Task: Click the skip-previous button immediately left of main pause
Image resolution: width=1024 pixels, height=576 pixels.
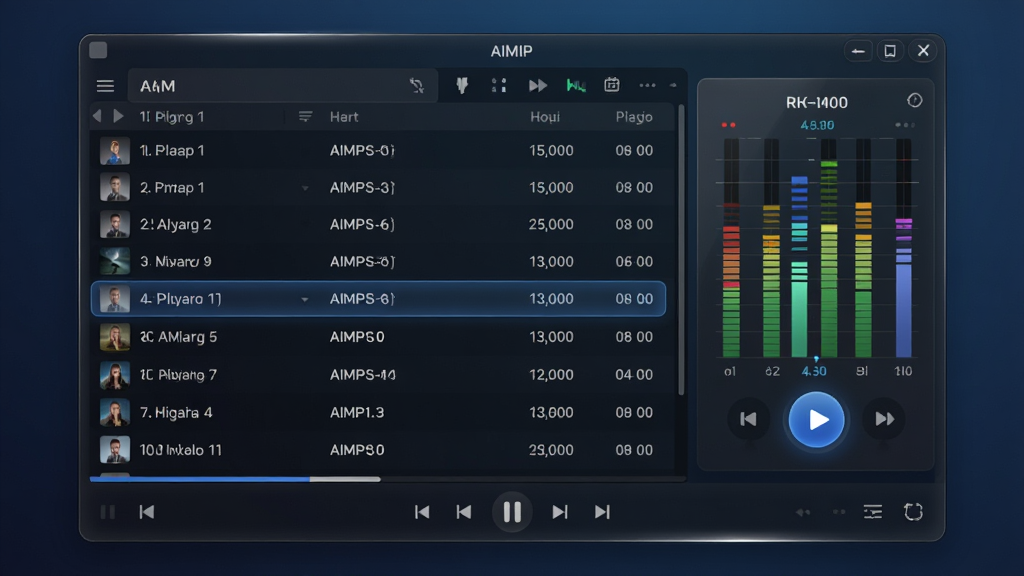Action: point(464,512)
